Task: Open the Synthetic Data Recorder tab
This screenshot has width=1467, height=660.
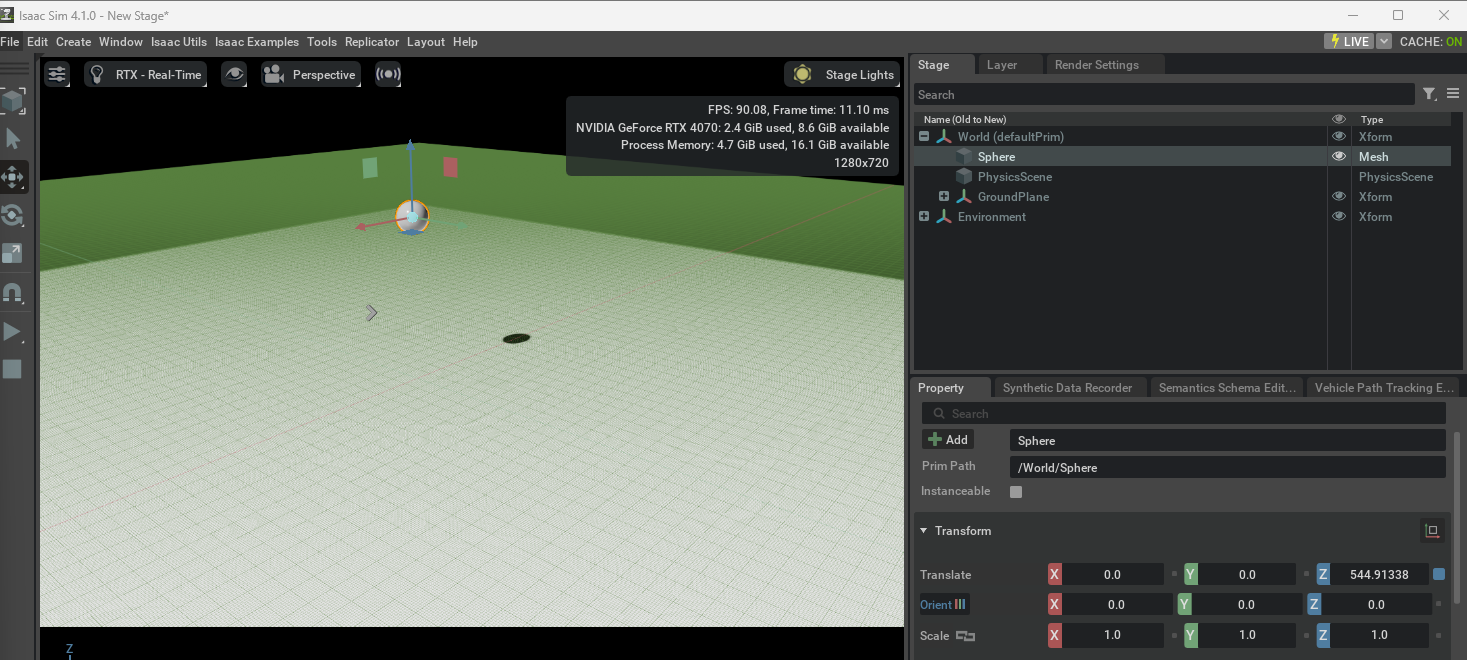Action: 1067,388
